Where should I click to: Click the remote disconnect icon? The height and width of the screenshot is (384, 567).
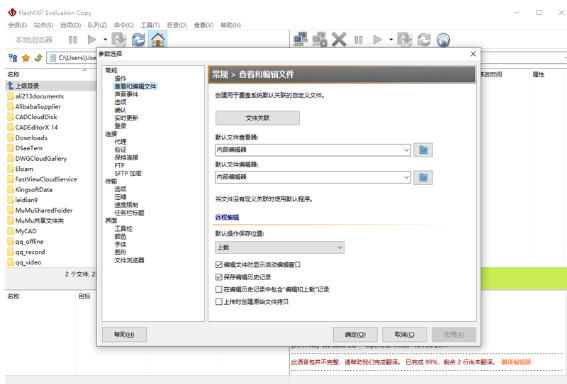pos(320,39)
